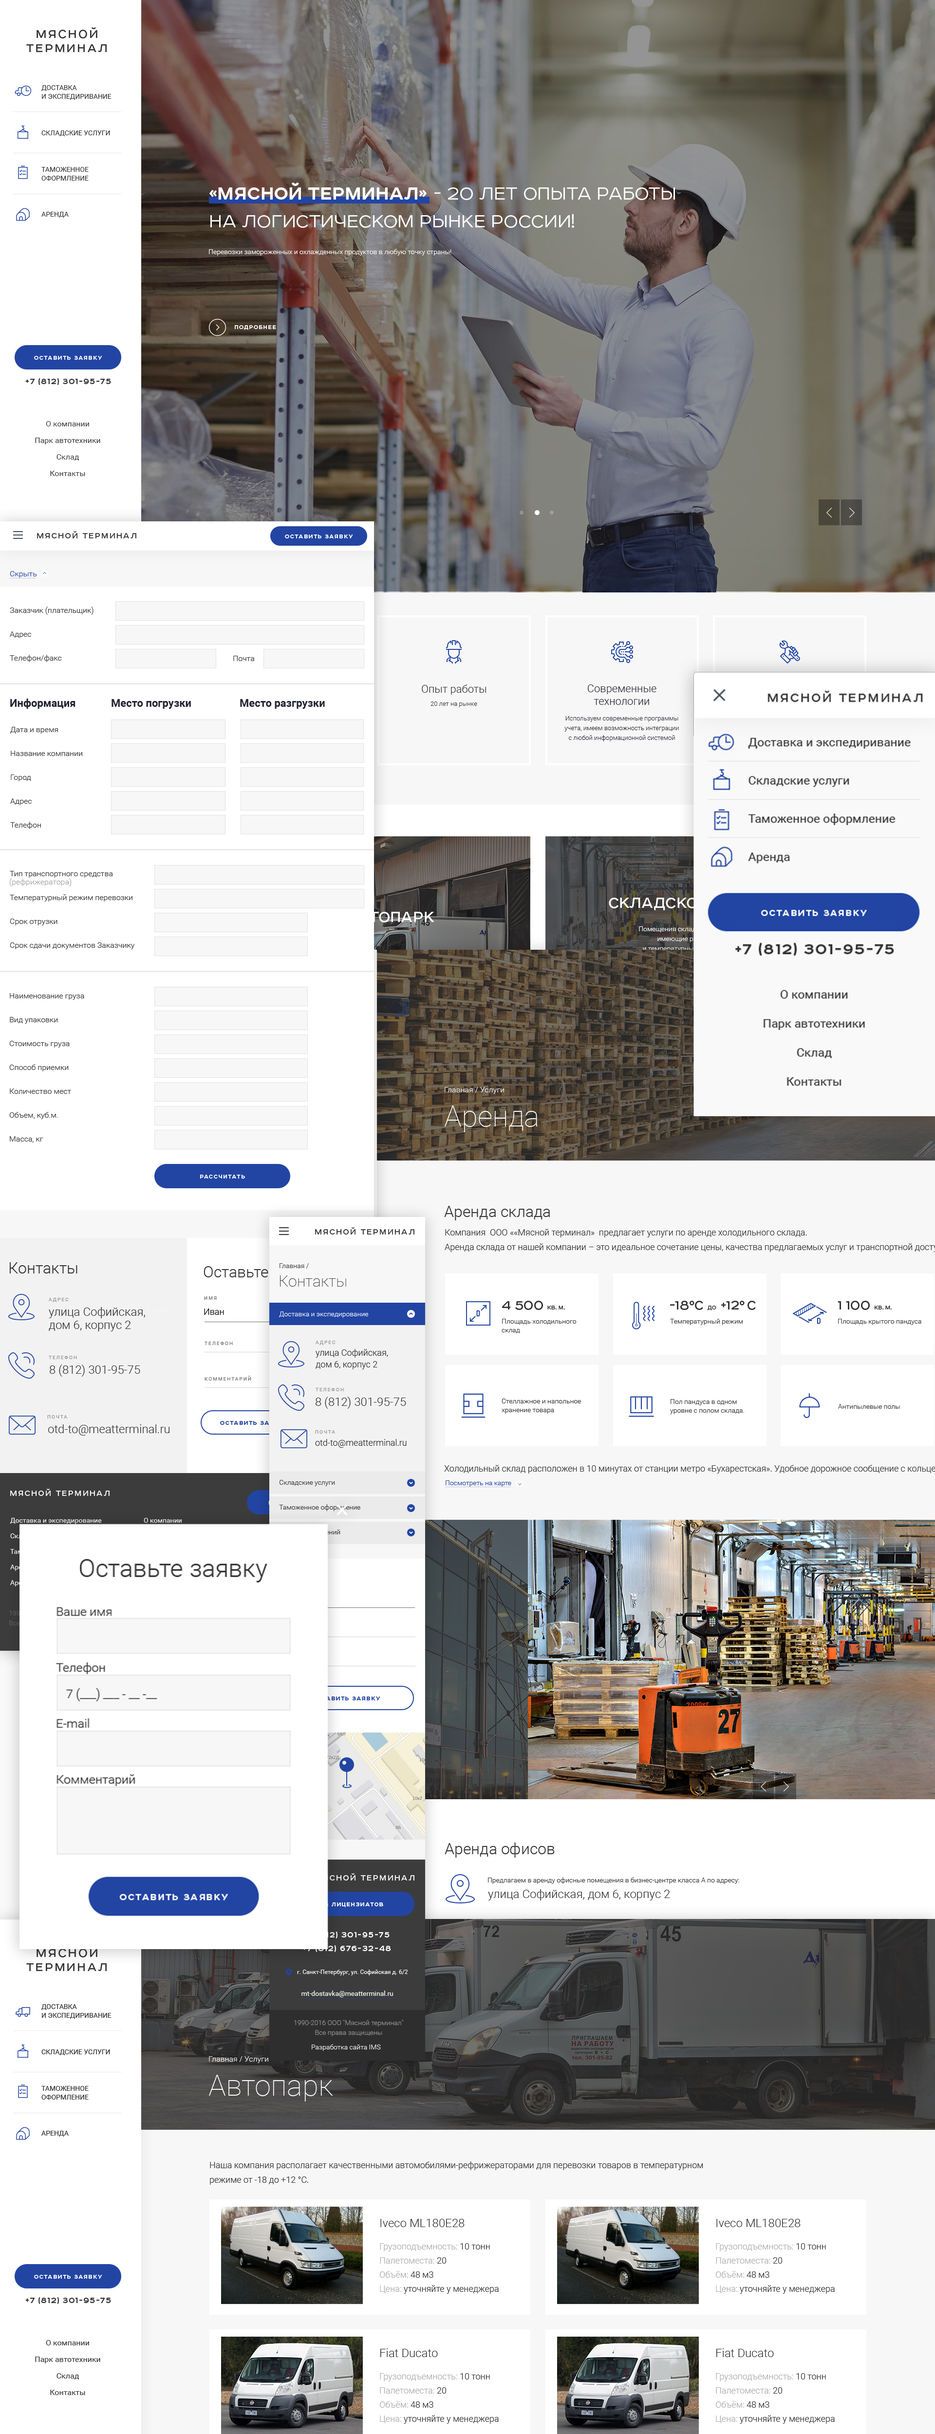Screen dimensions: 935x2434
Task: Click the delivery truck icon in mobile menu
Action: [721, 742]
